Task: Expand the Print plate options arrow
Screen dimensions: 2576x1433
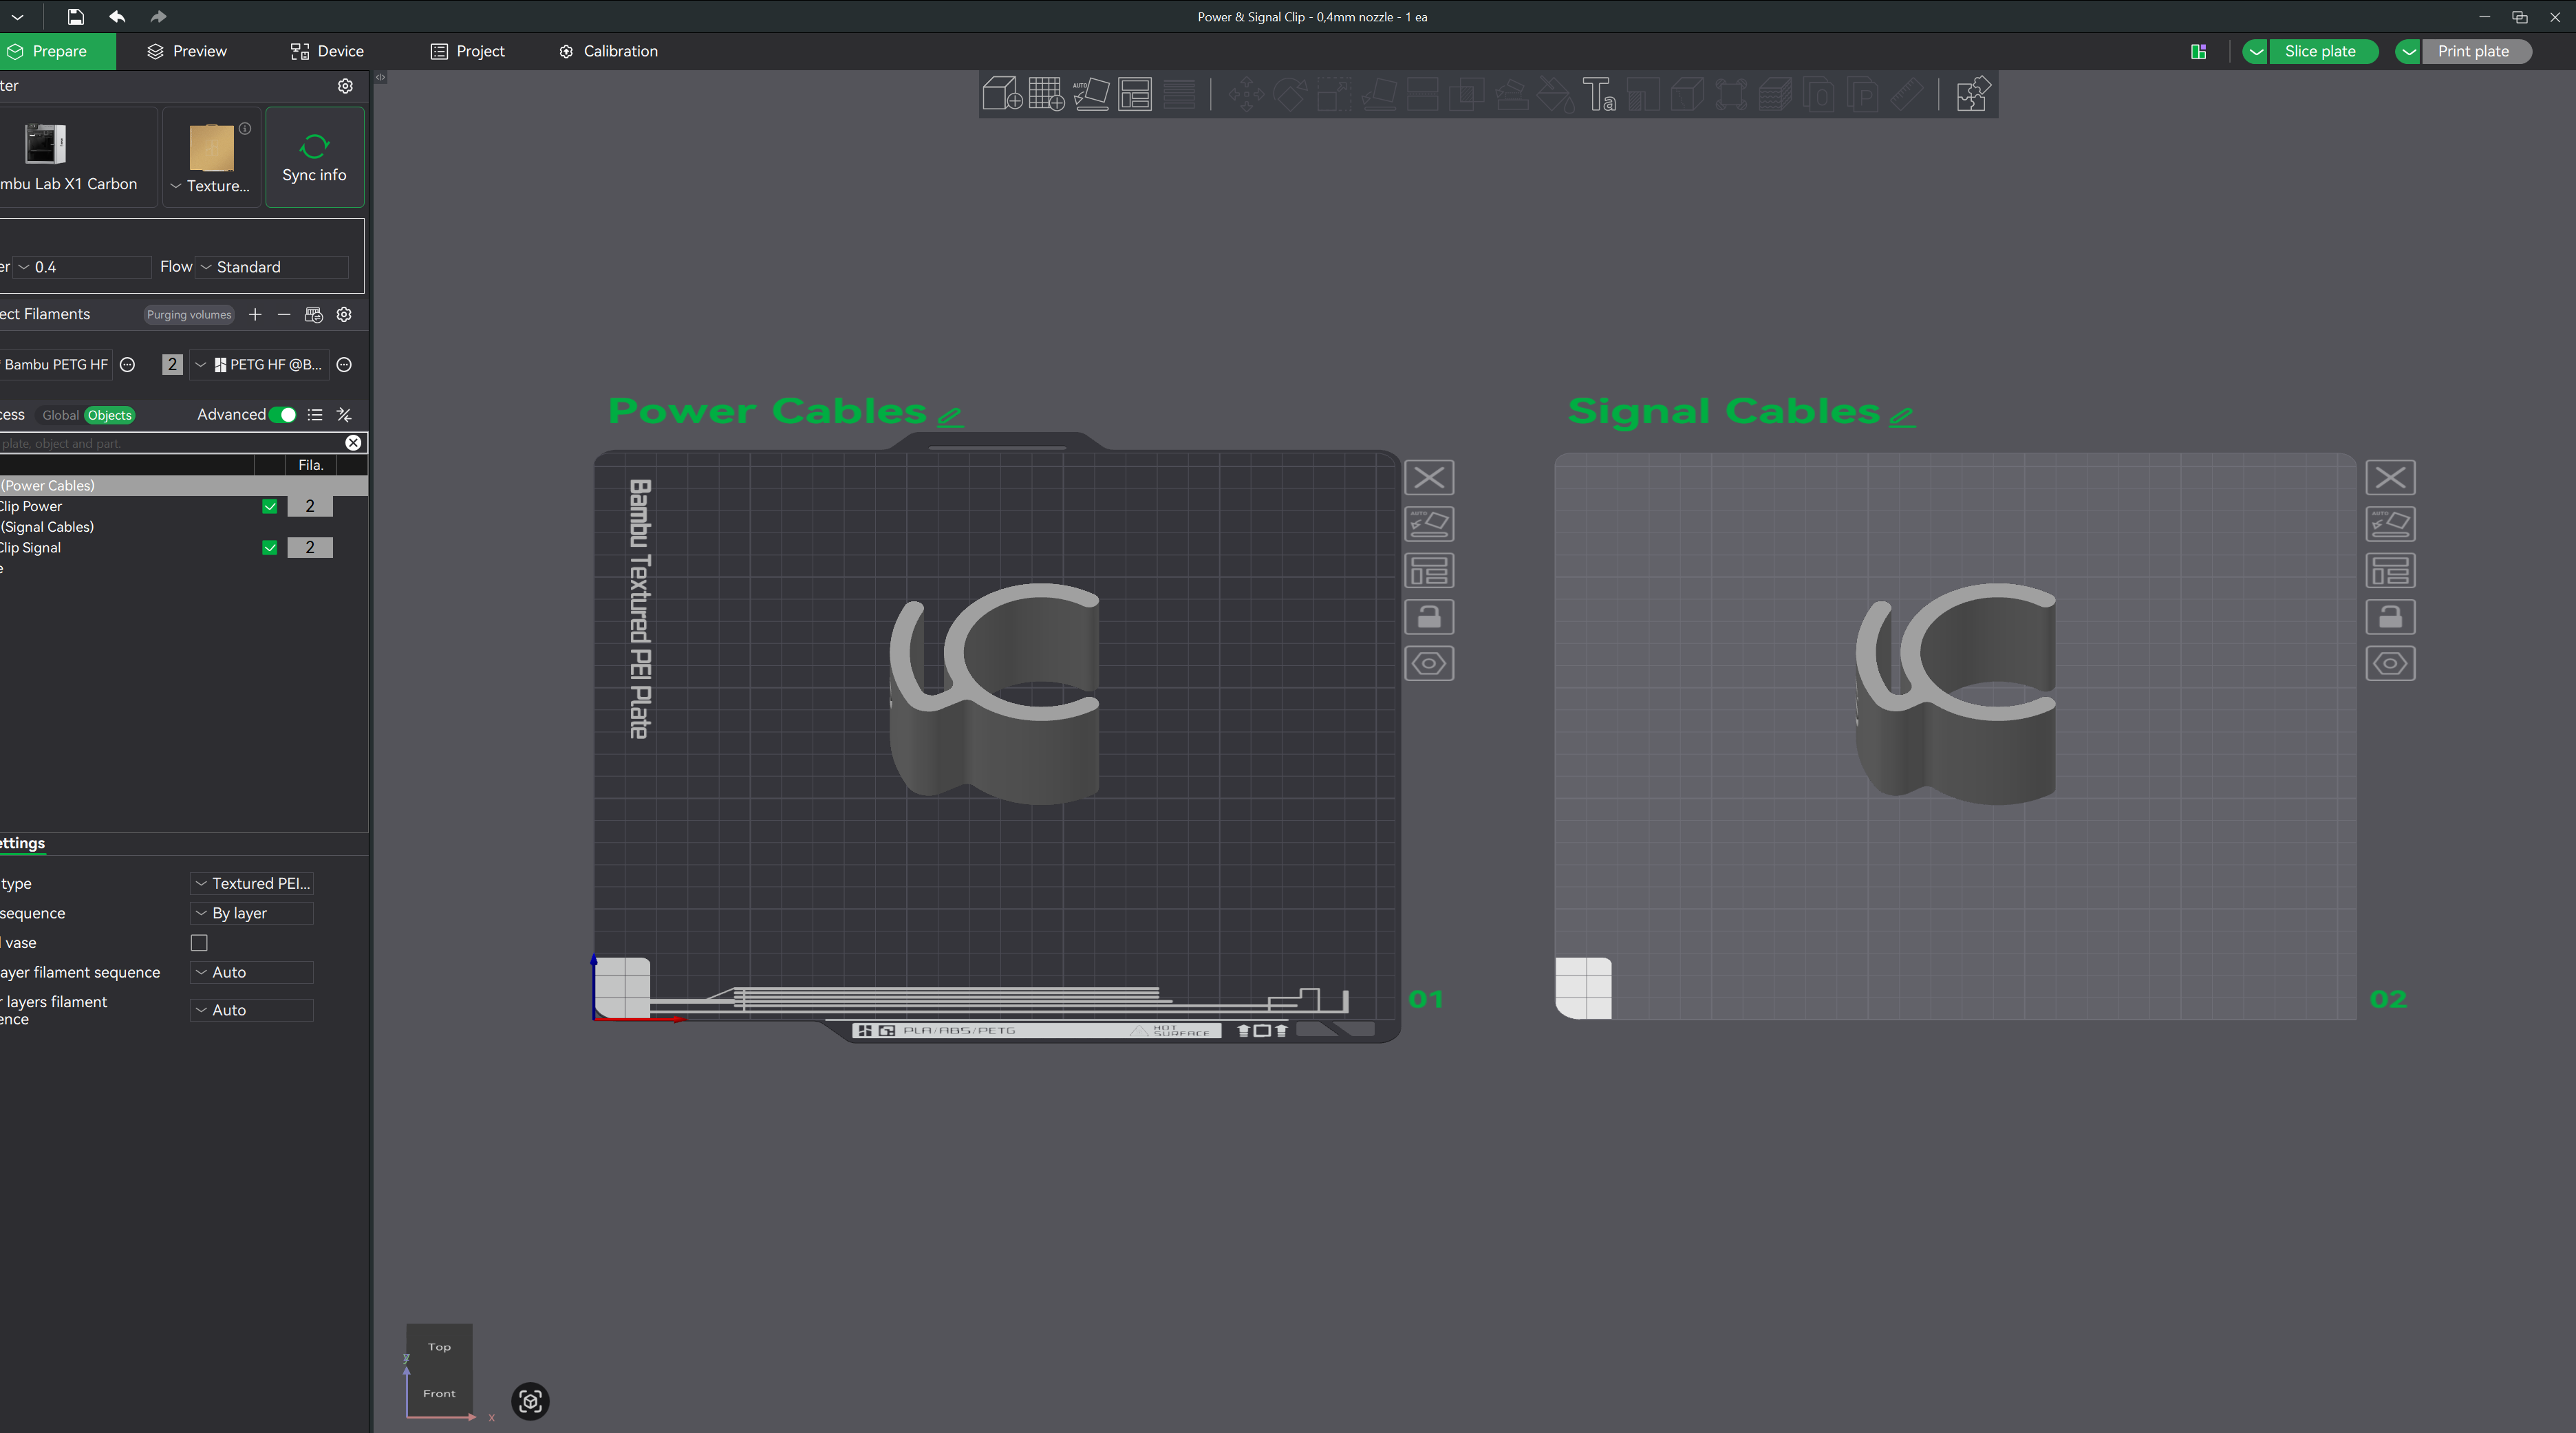Action: click(x=2408, y=51)
